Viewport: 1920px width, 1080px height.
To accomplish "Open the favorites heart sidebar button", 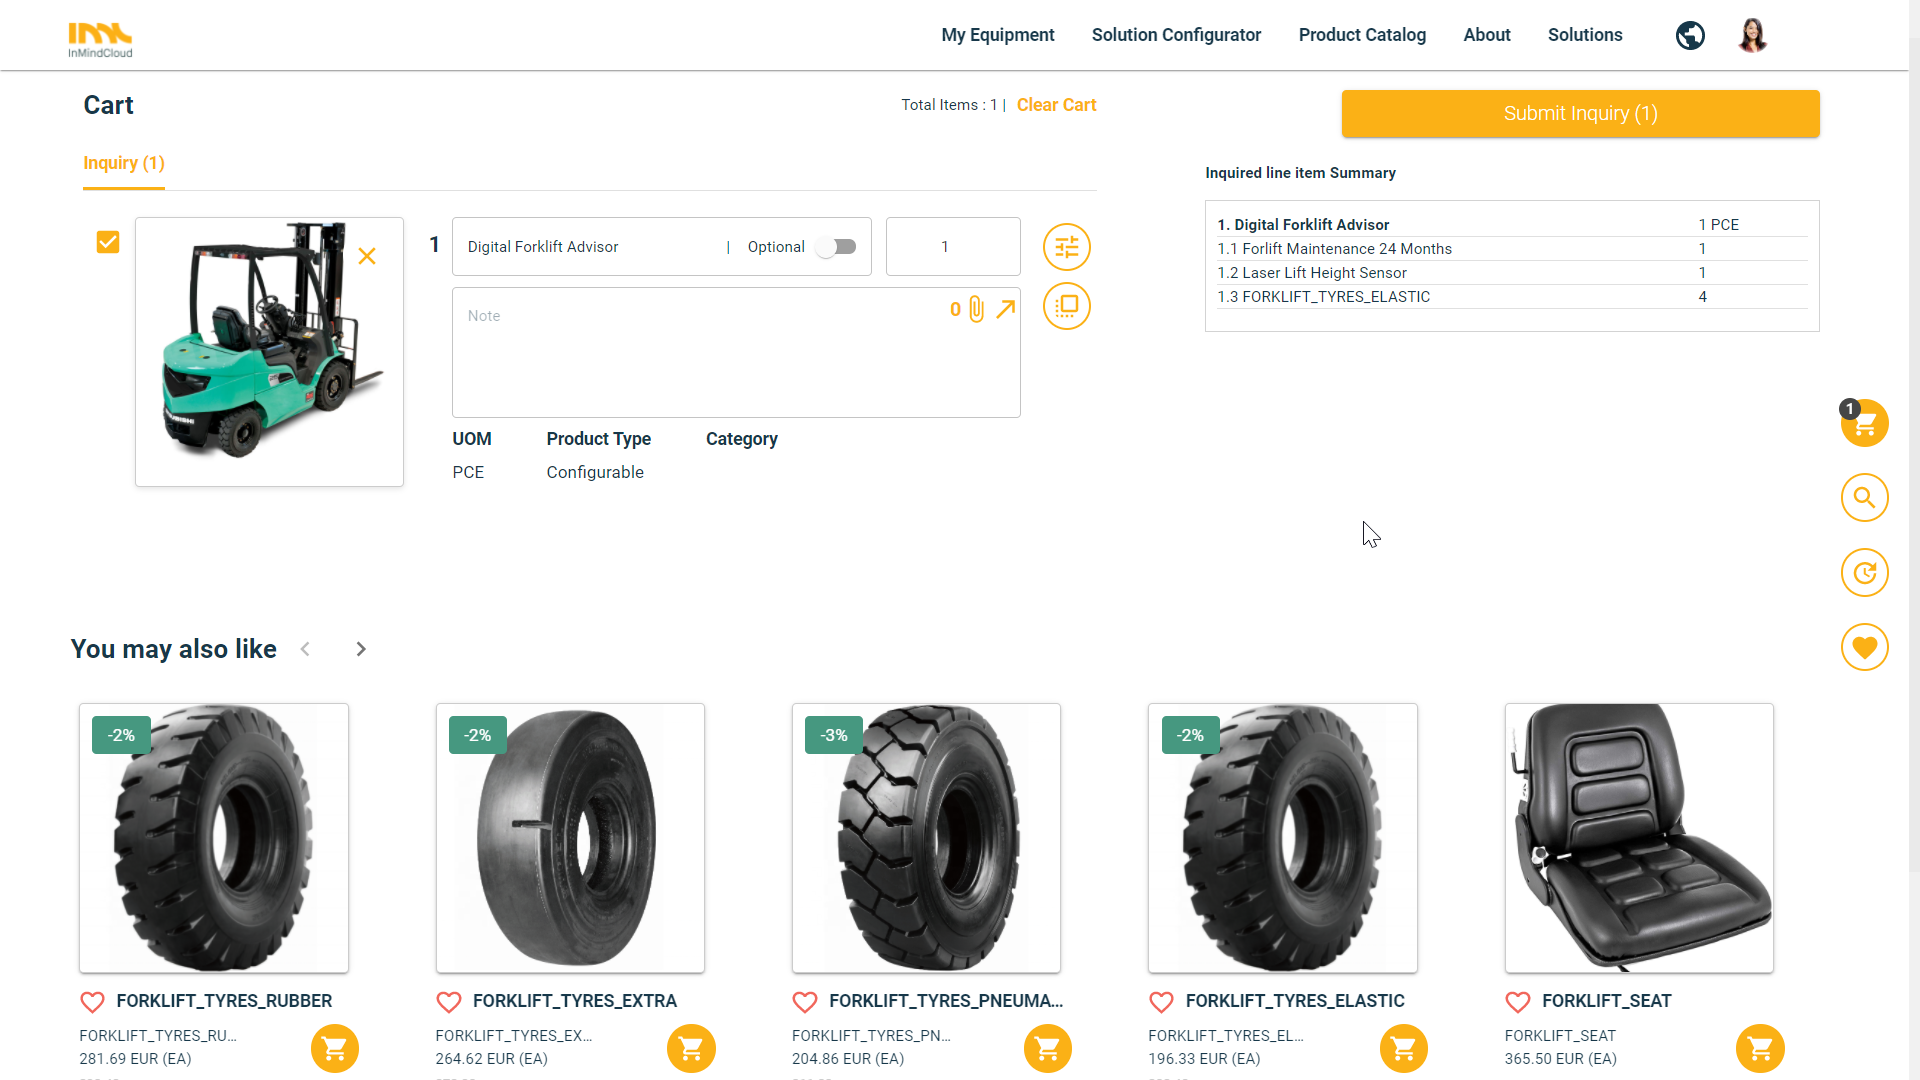I will pyautogui.click(x=1864, y=648).
